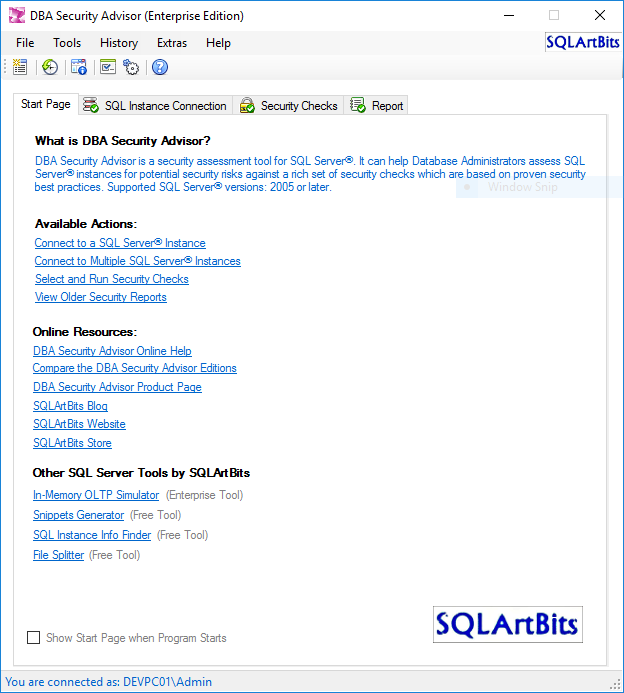Viewport: 624px width, 693px height.
Task: Open Select and Run Security Checks link
Action: tap(112, 279)
